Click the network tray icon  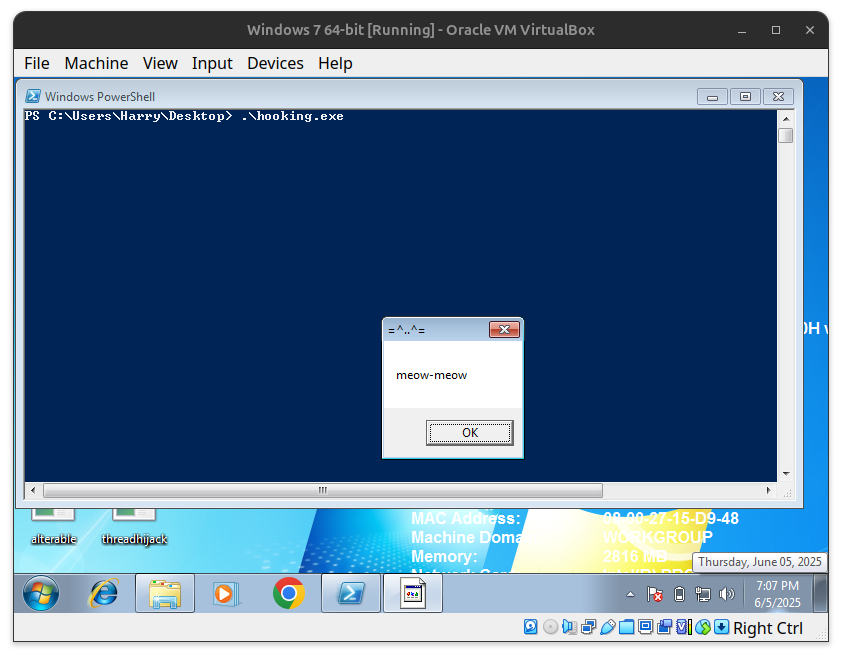pos(702,594)
